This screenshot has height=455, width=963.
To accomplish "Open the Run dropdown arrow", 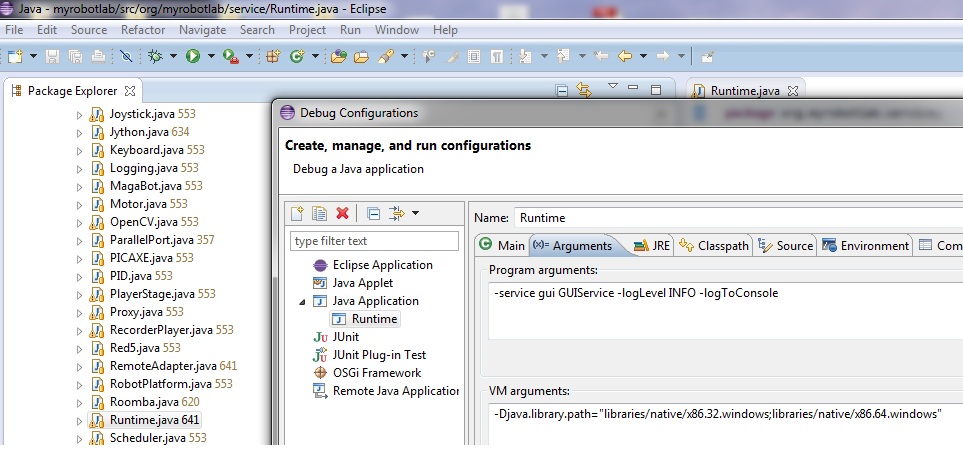I will 211,56.
